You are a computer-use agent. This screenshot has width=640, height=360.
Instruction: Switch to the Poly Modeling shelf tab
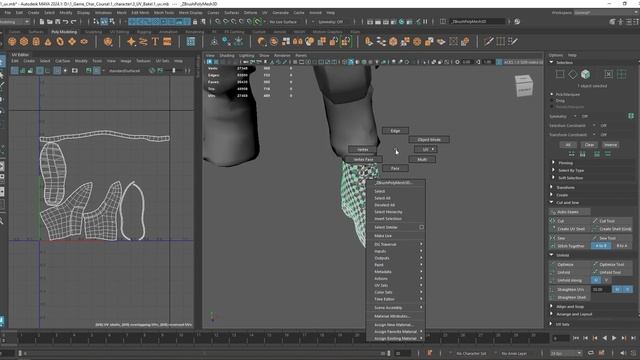64,32
